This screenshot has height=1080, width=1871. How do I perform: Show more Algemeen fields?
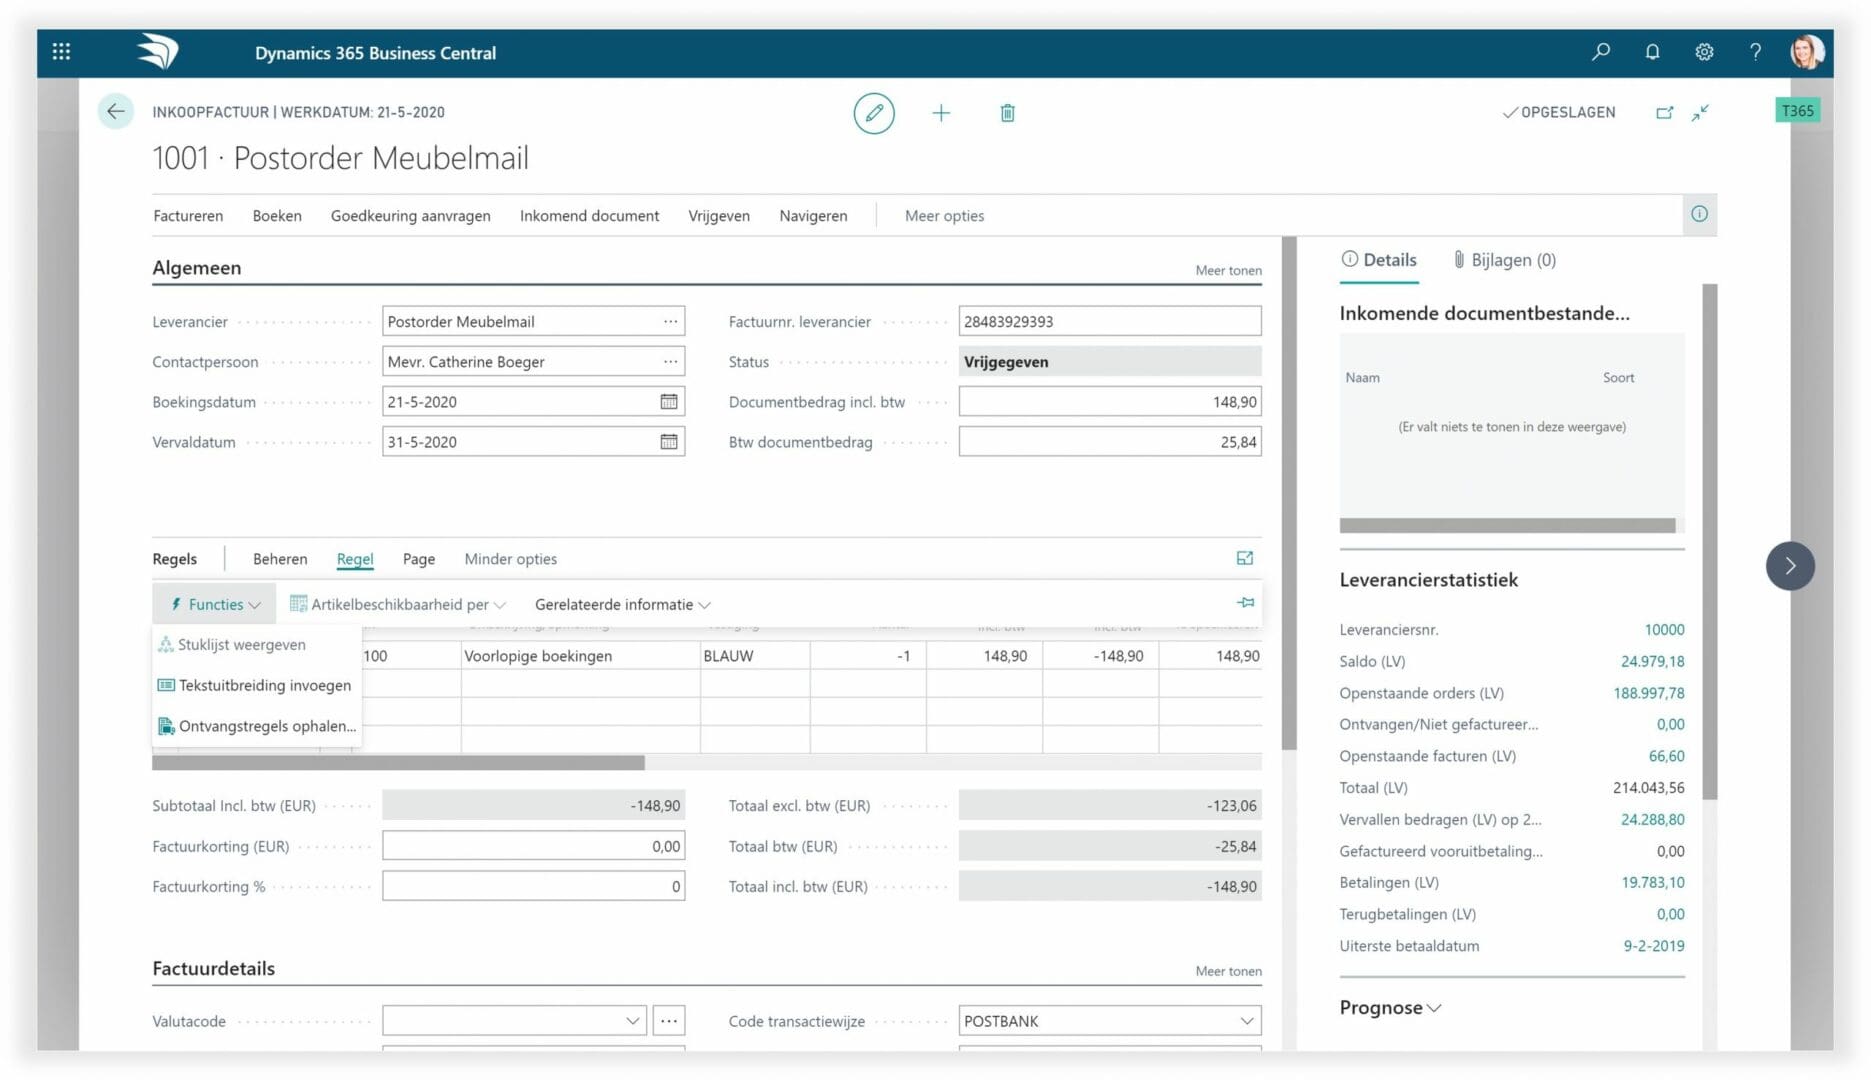coord(1228,270)
